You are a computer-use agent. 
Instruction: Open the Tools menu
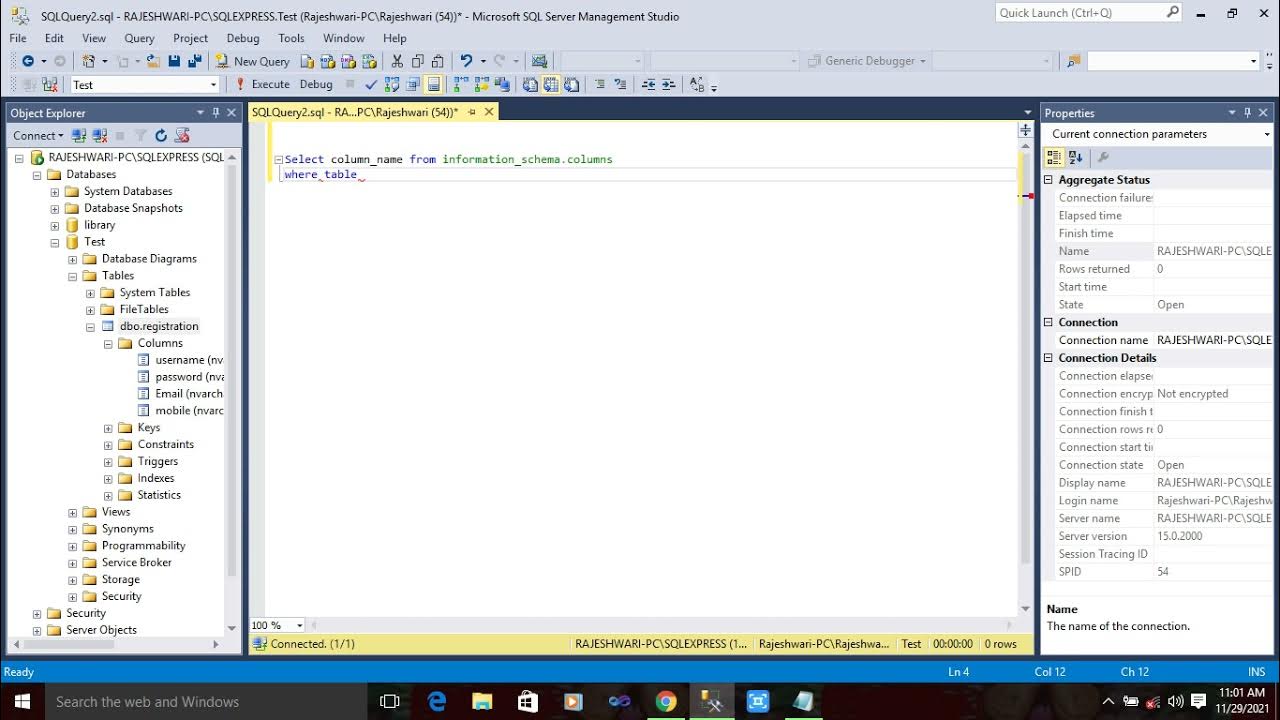pos(291,38)
